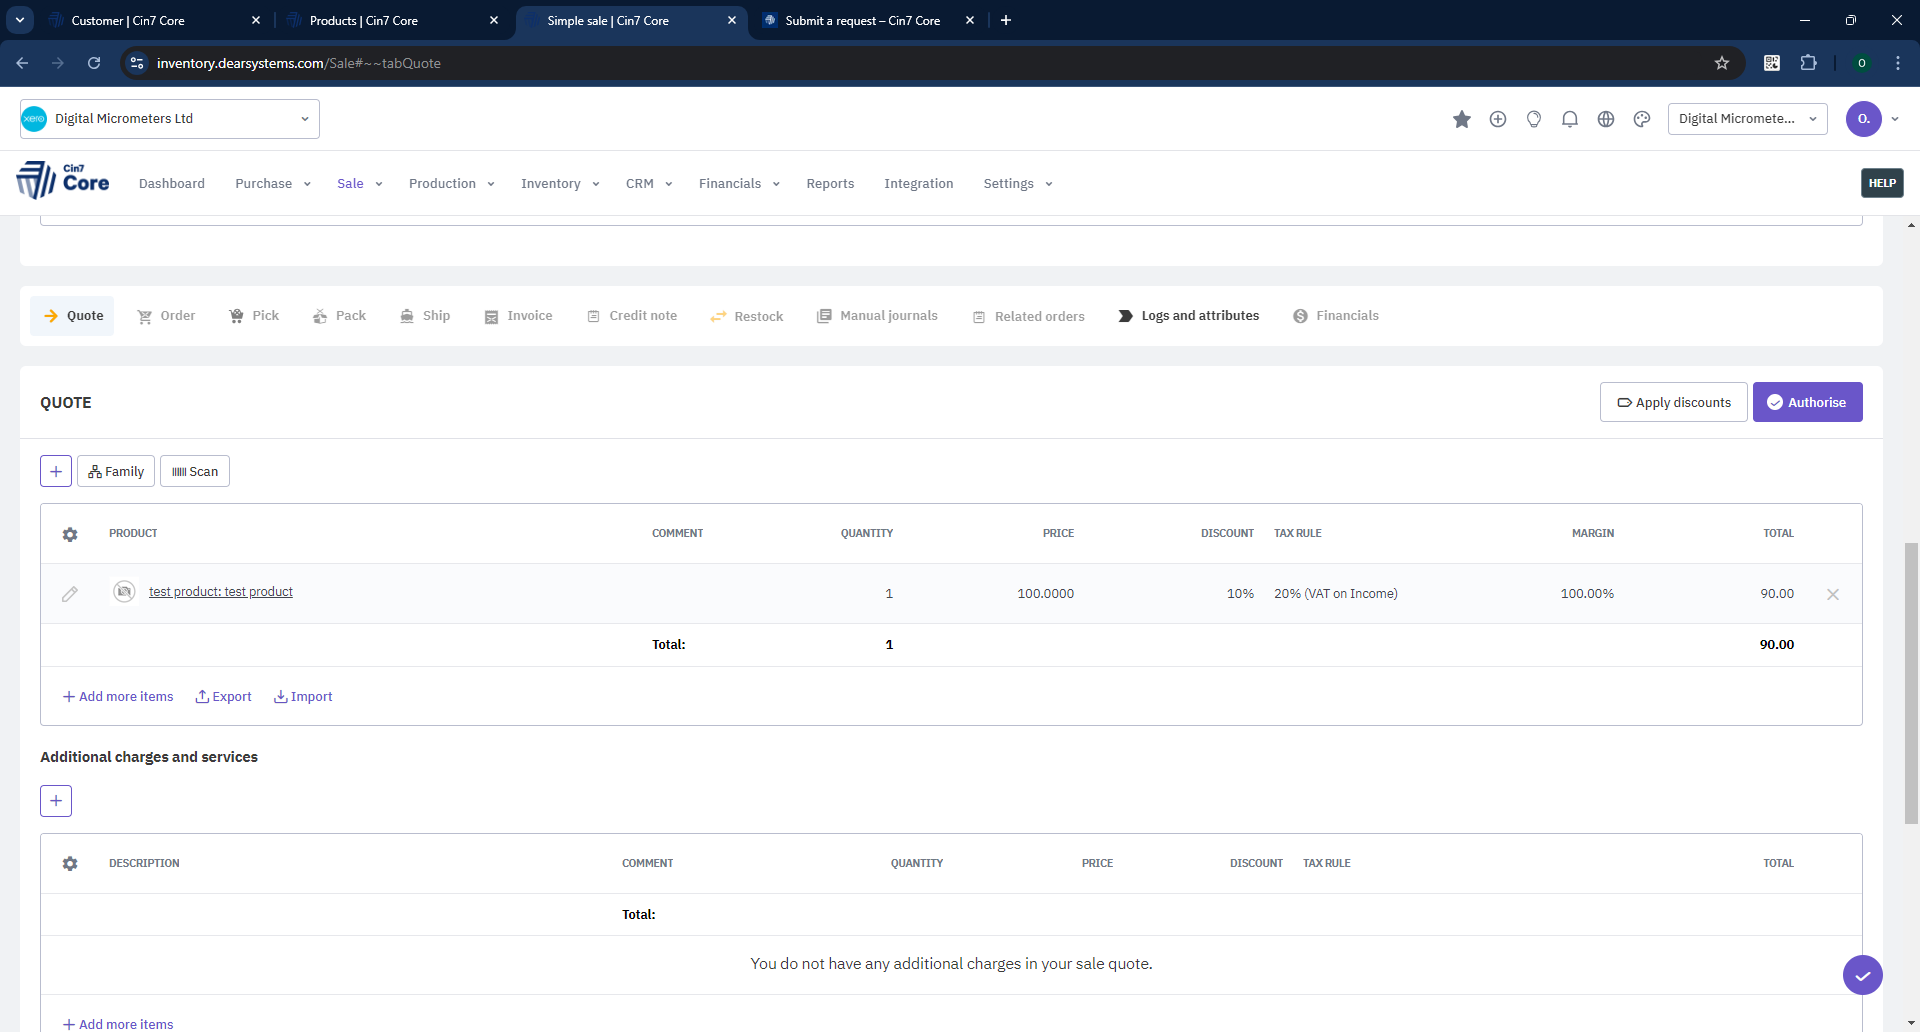Remove the test product line with X
The width and height of the screenshot is (1920, 1032).
coord(1832,594)
